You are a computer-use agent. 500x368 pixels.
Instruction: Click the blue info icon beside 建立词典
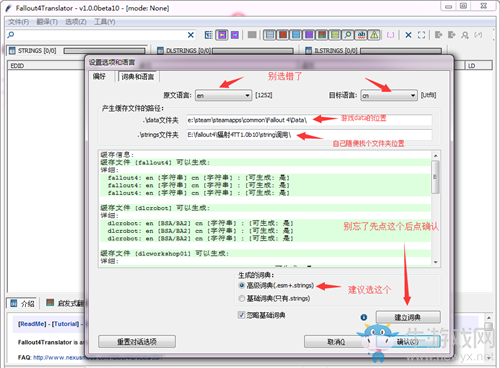point(364,317)
